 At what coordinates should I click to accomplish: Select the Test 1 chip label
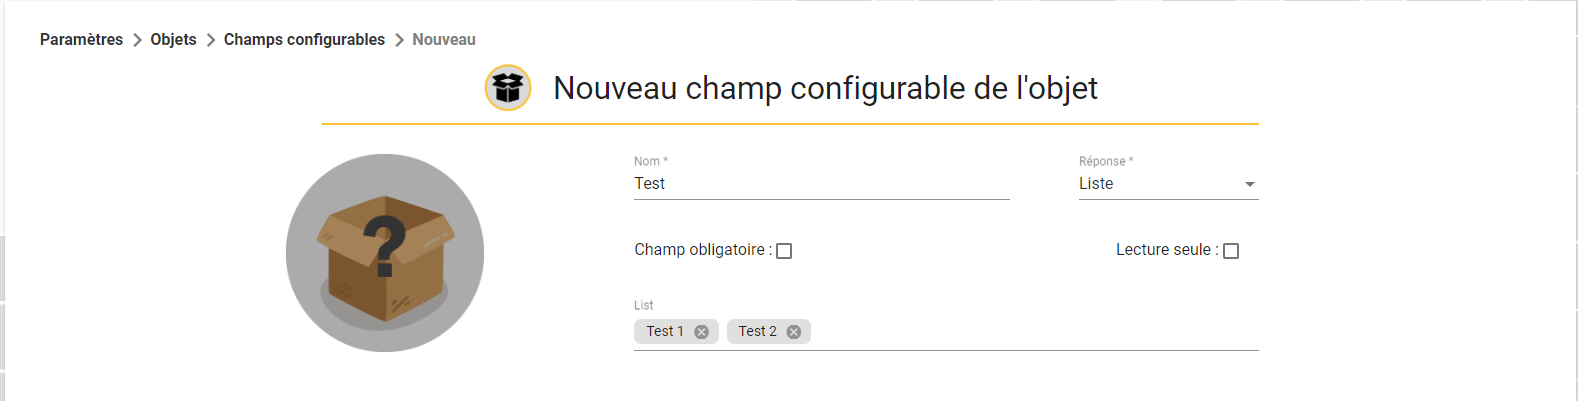coord(665,332)
